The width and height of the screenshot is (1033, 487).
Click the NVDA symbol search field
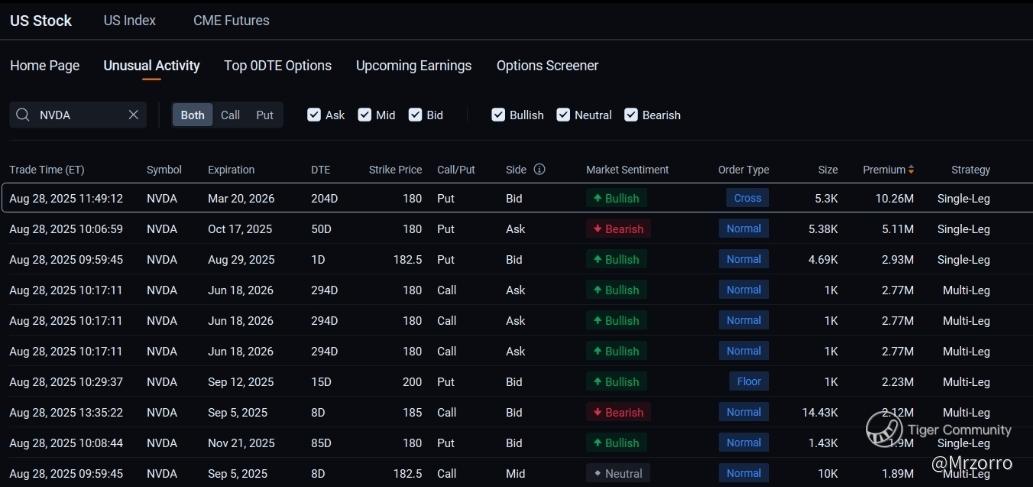(x=80, y=115)
